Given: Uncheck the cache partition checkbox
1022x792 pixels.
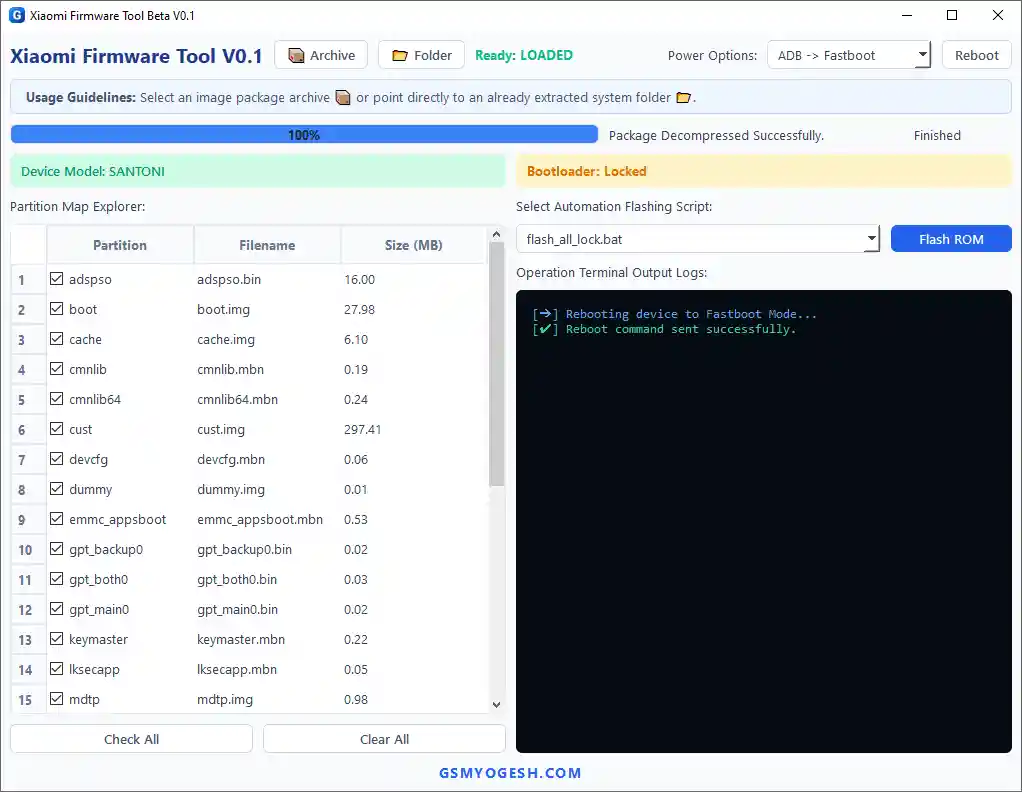Looking at the screenshot, I should [x=57, y=338].
